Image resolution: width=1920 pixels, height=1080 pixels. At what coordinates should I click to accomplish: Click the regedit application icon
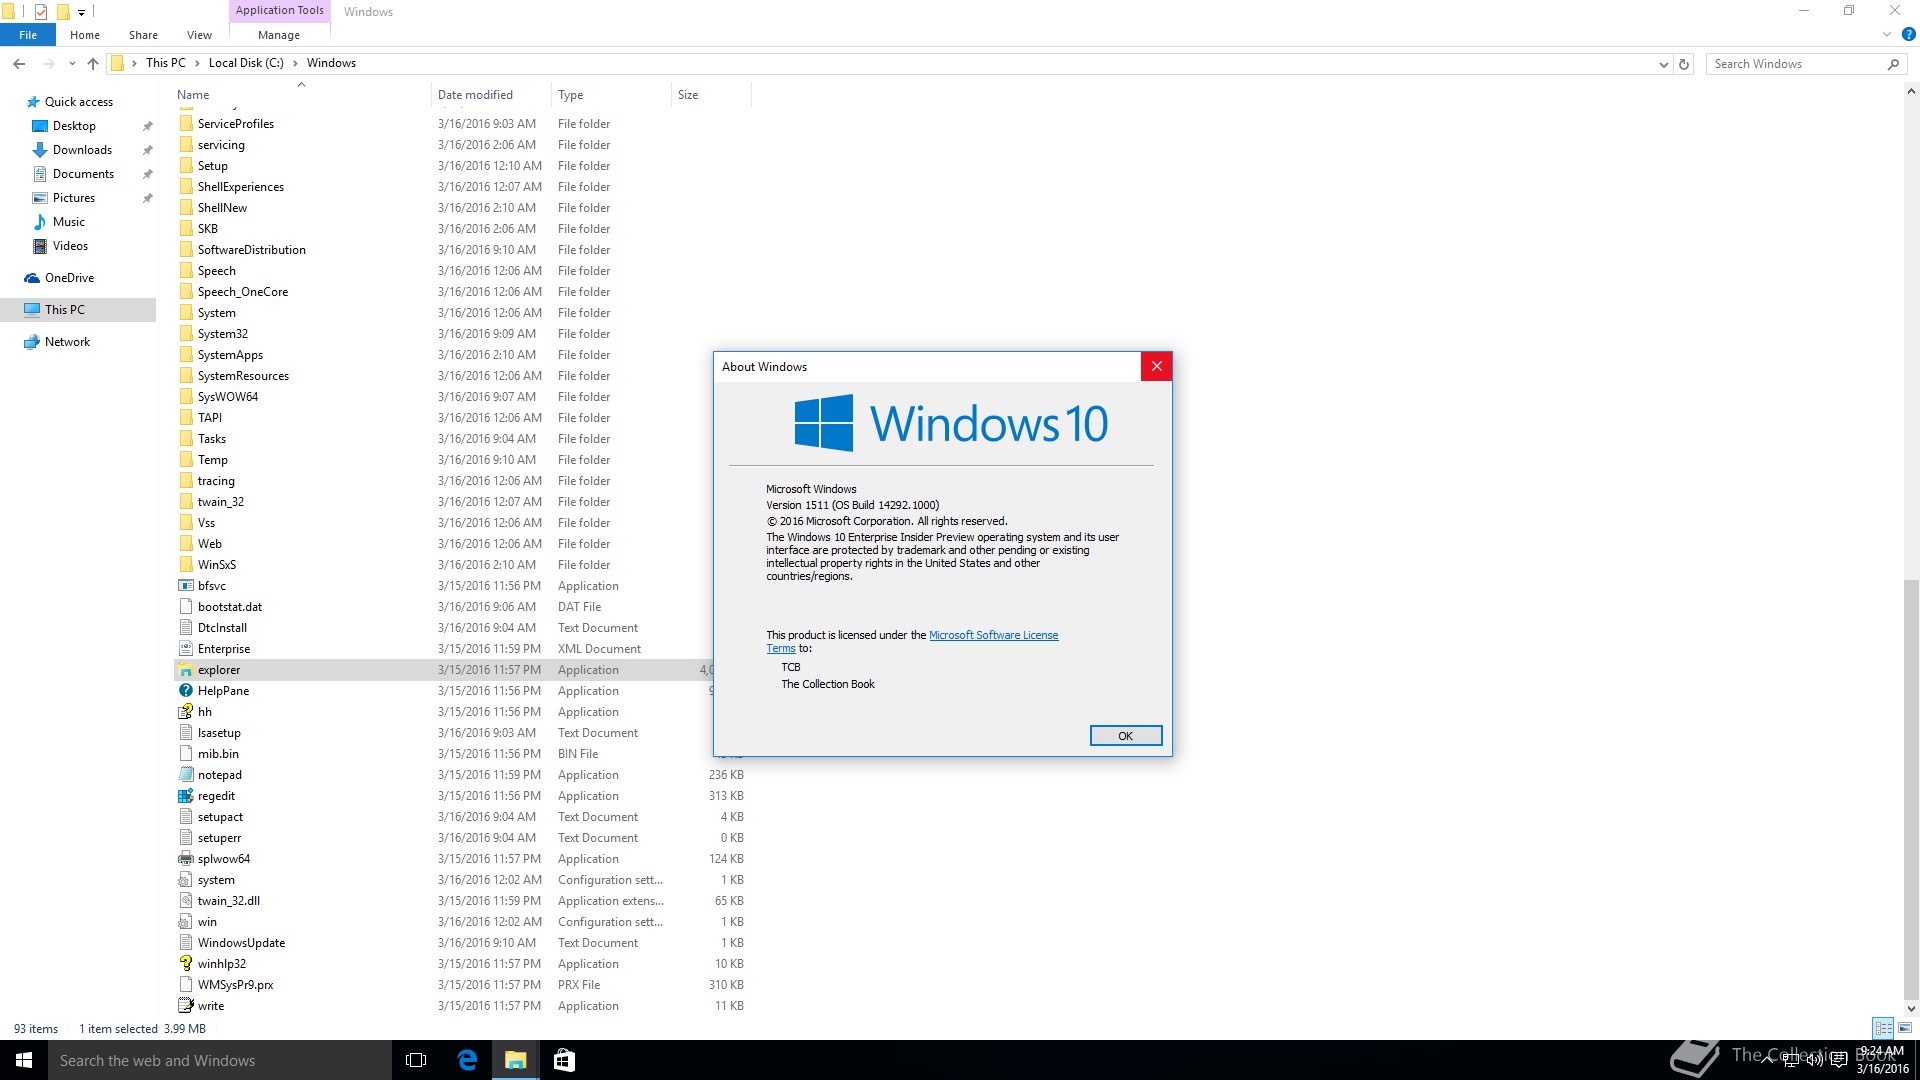point(185,796)
